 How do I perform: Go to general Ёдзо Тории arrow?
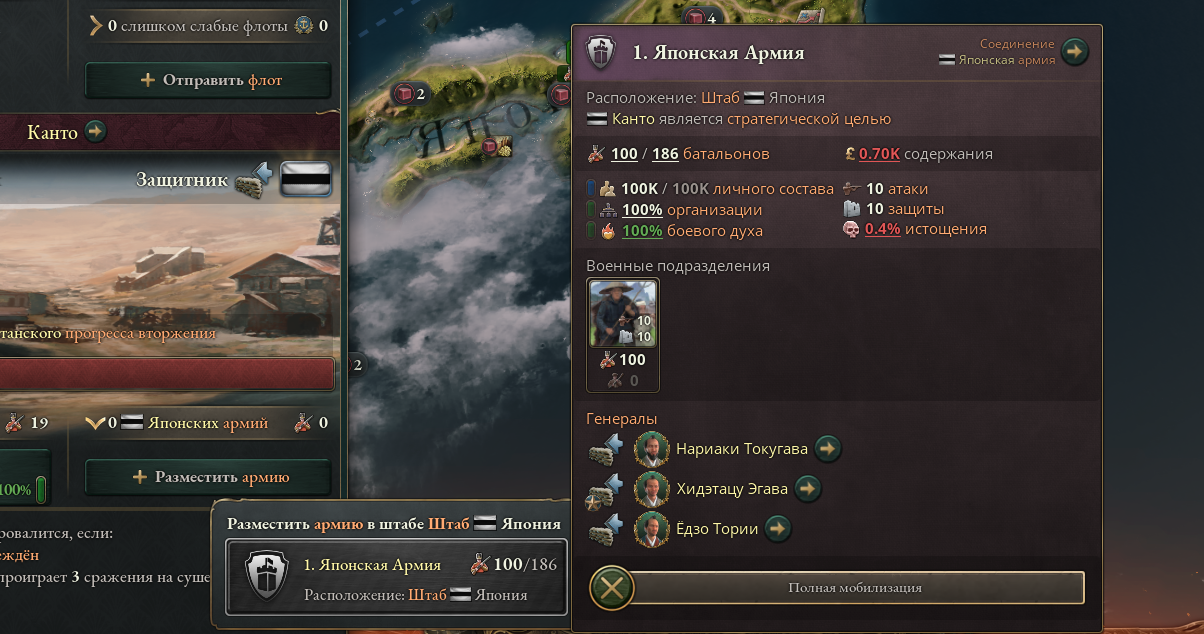click(x=778, y=528)
